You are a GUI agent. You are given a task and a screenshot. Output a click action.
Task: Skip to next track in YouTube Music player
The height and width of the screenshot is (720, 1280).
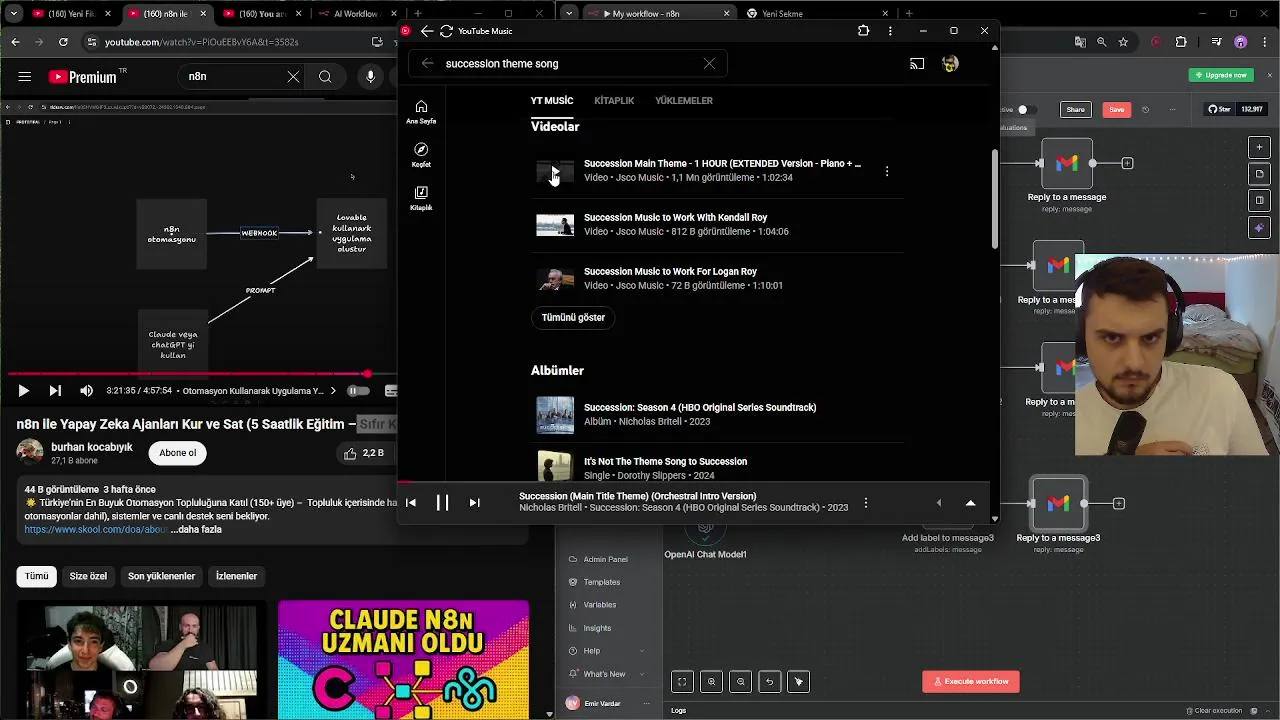click(x=475, y=503)
